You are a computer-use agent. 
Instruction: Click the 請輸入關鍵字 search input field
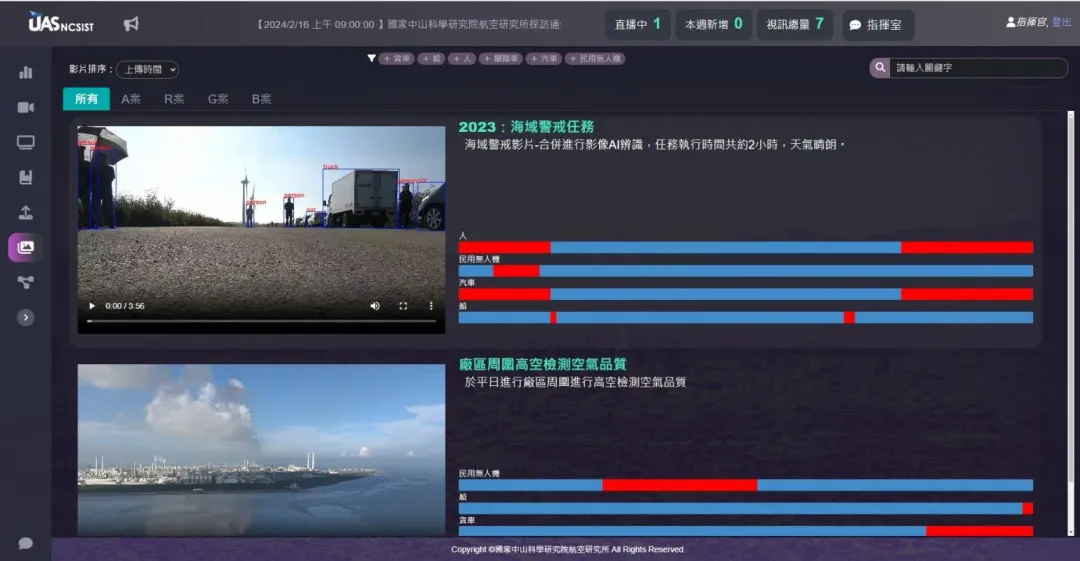[978, 68]
